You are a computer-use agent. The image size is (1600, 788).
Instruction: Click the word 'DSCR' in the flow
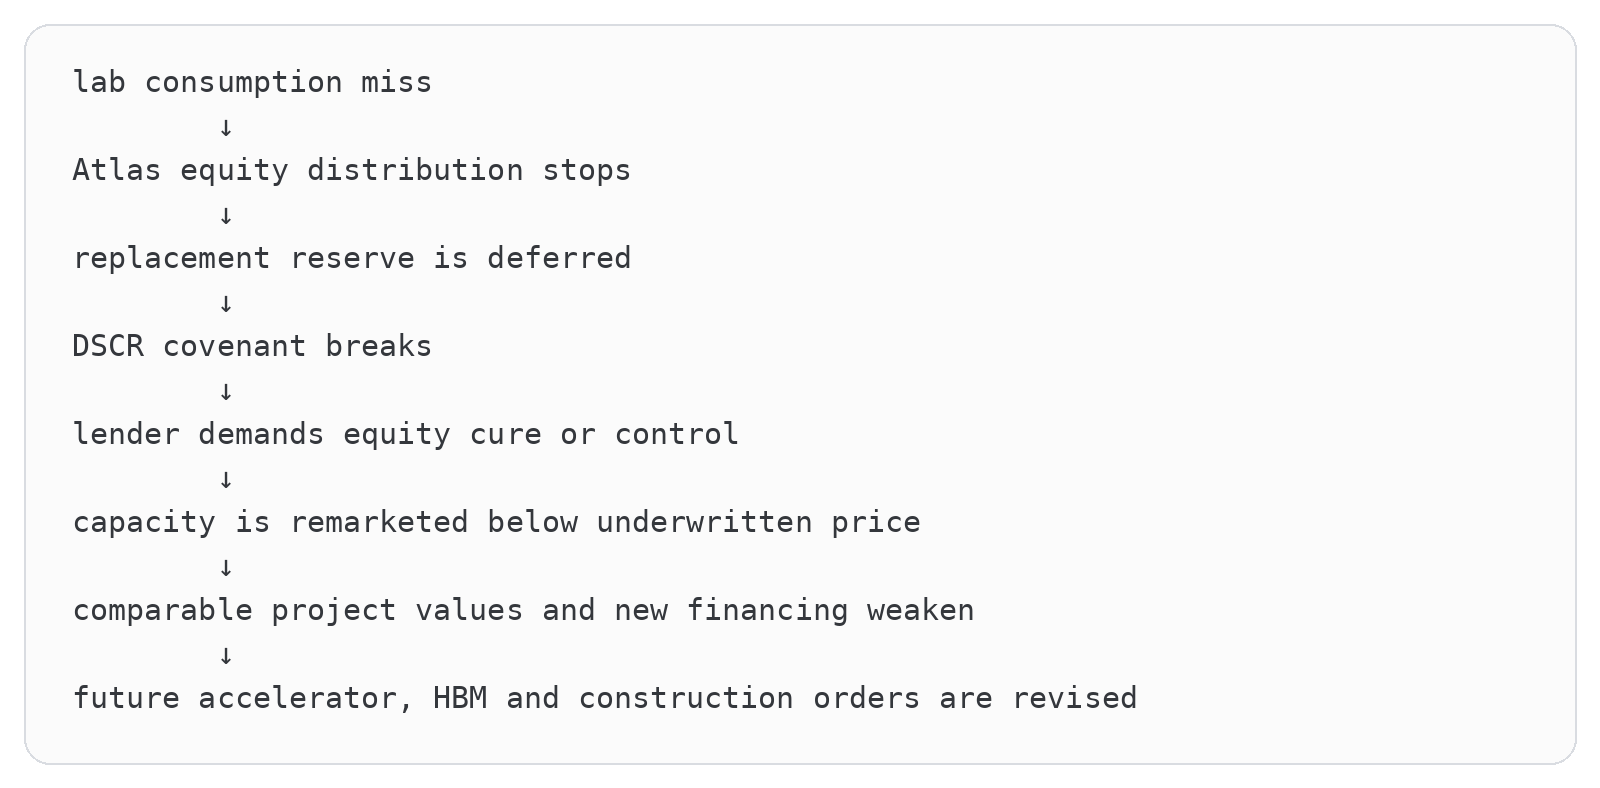pos(108,346)
